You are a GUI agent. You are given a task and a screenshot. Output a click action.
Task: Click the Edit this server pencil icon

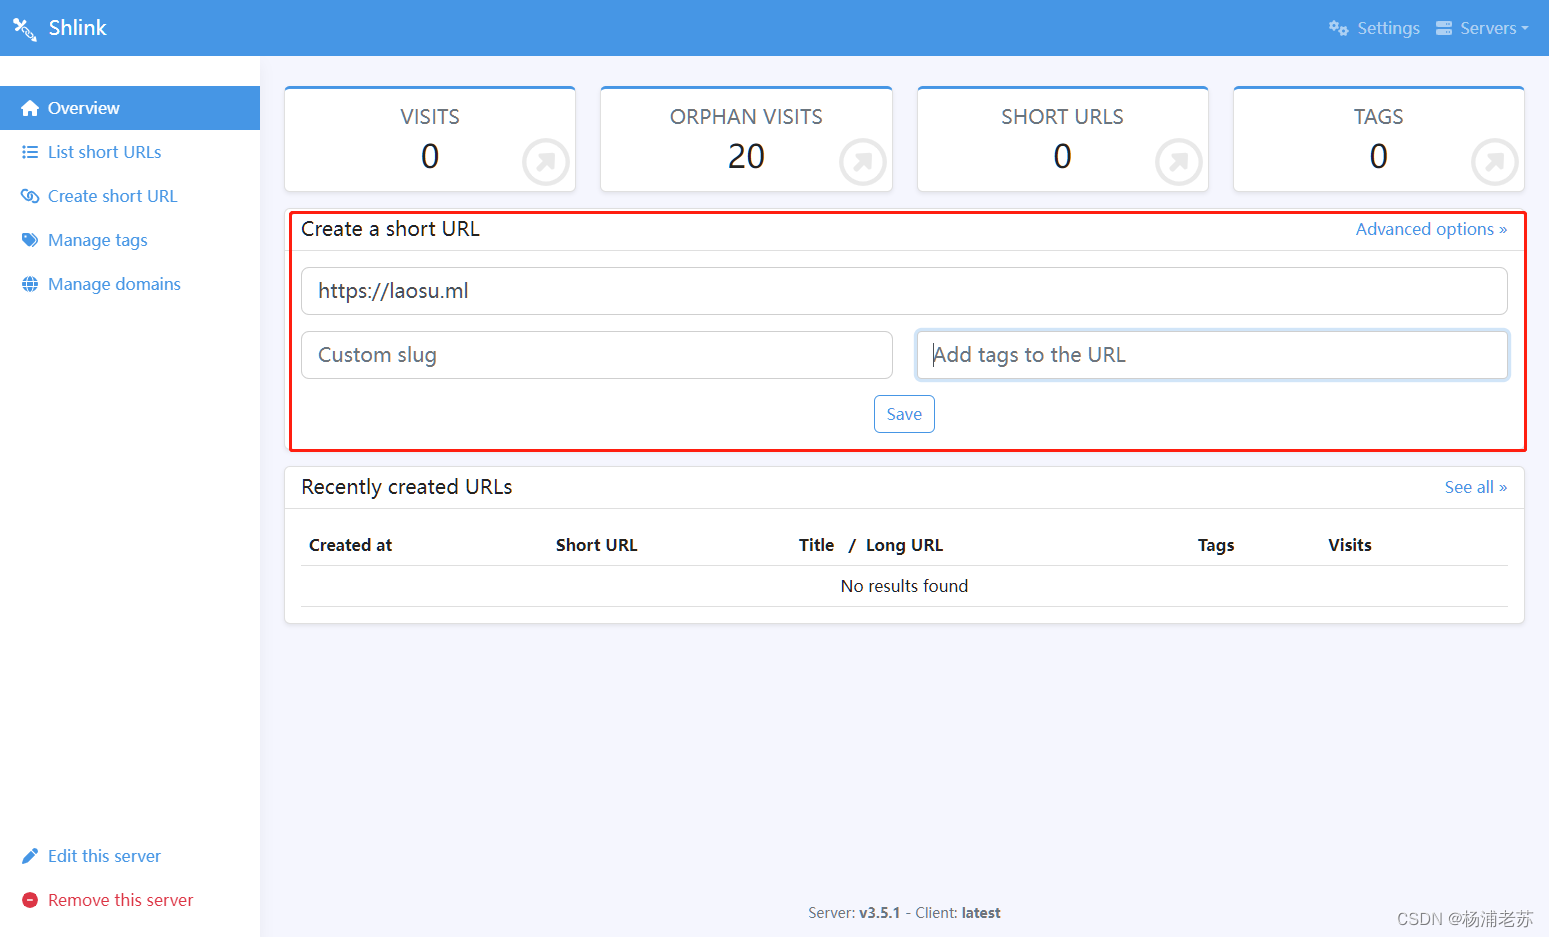[30, 856]
